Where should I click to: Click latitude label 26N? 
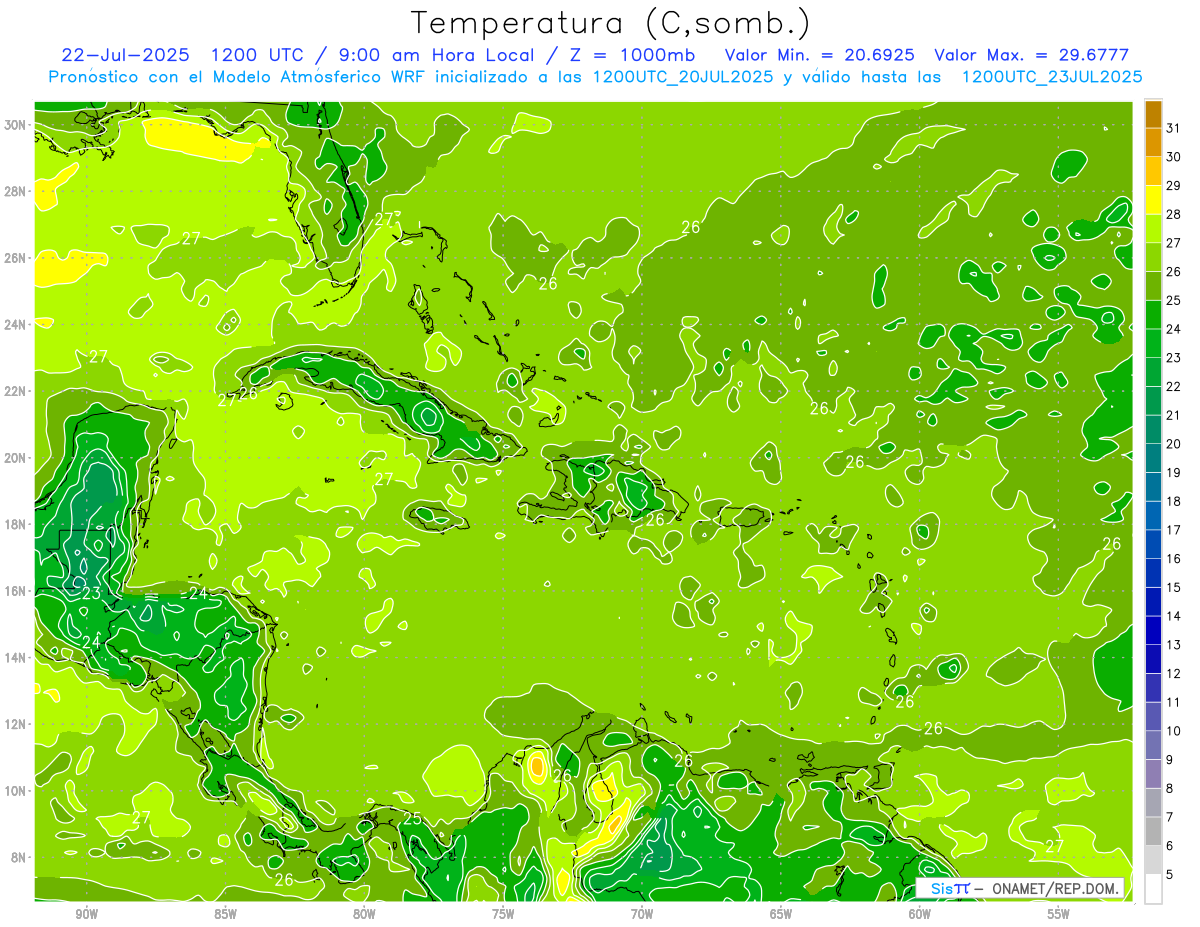[x=15, y=258]
